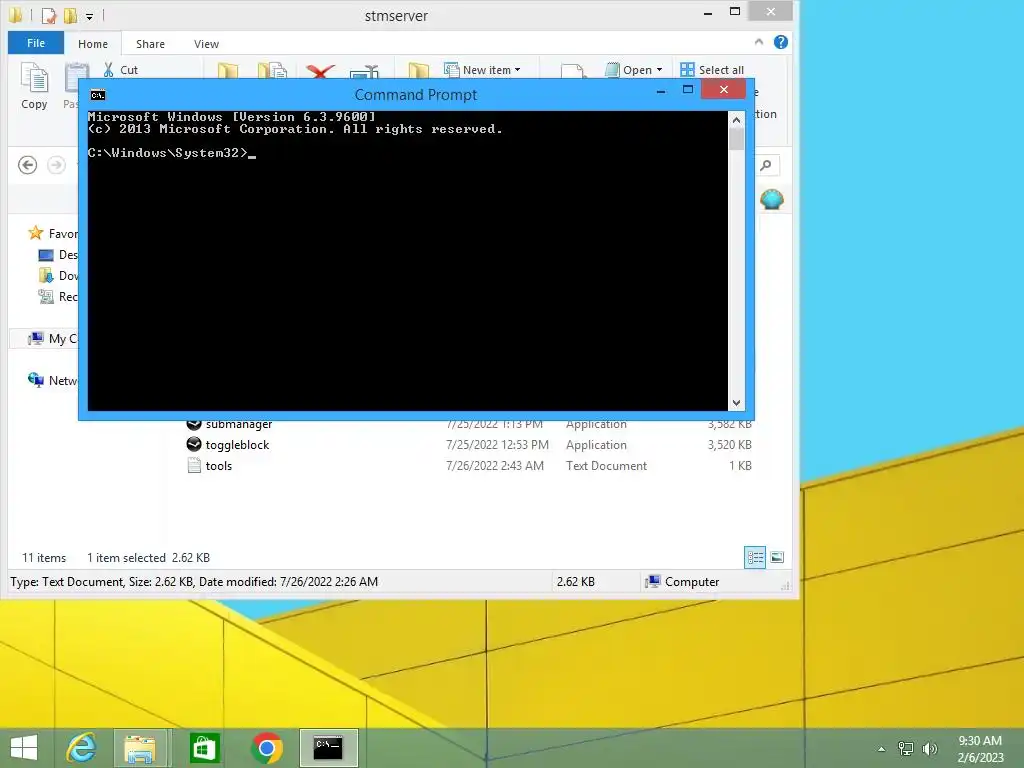Image resolution: width=1024 pixels, height=768 pixels.
Task: Click the new folder icon in quick access toolbar
Action: point(70,15)
